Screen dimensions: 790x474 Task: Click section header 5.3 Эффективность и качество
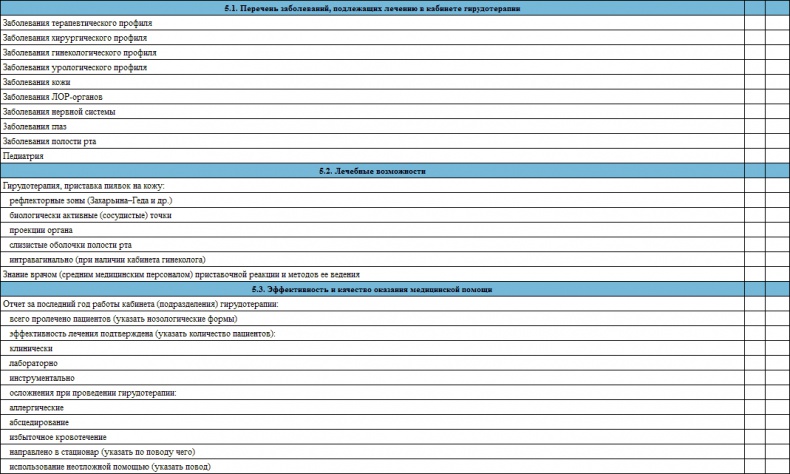[372, 289]
